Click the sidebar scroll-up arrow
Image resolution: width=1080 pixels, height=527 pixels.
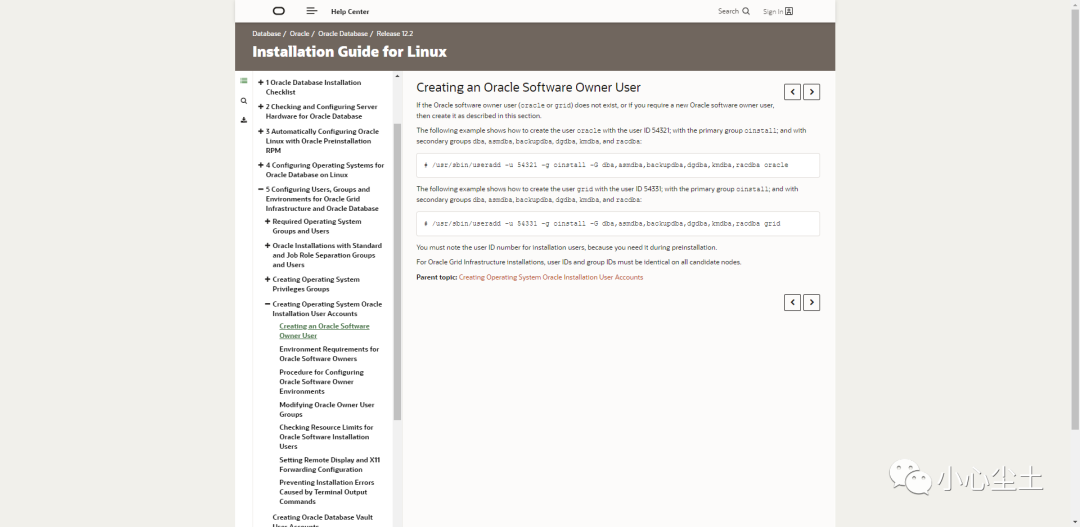click(397, 76)
